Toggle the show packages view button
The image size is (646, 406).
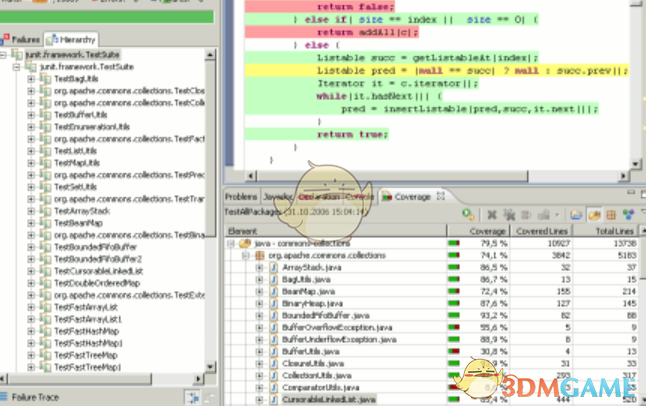[x=611, y=214]
